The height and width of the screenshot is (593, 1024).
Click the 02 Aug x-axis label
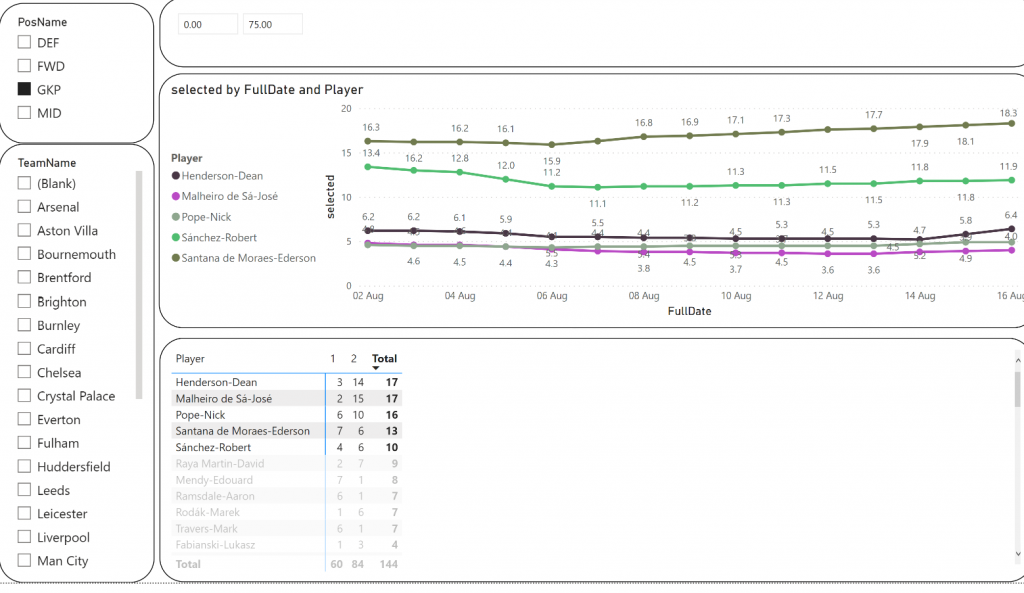point(368,296)
